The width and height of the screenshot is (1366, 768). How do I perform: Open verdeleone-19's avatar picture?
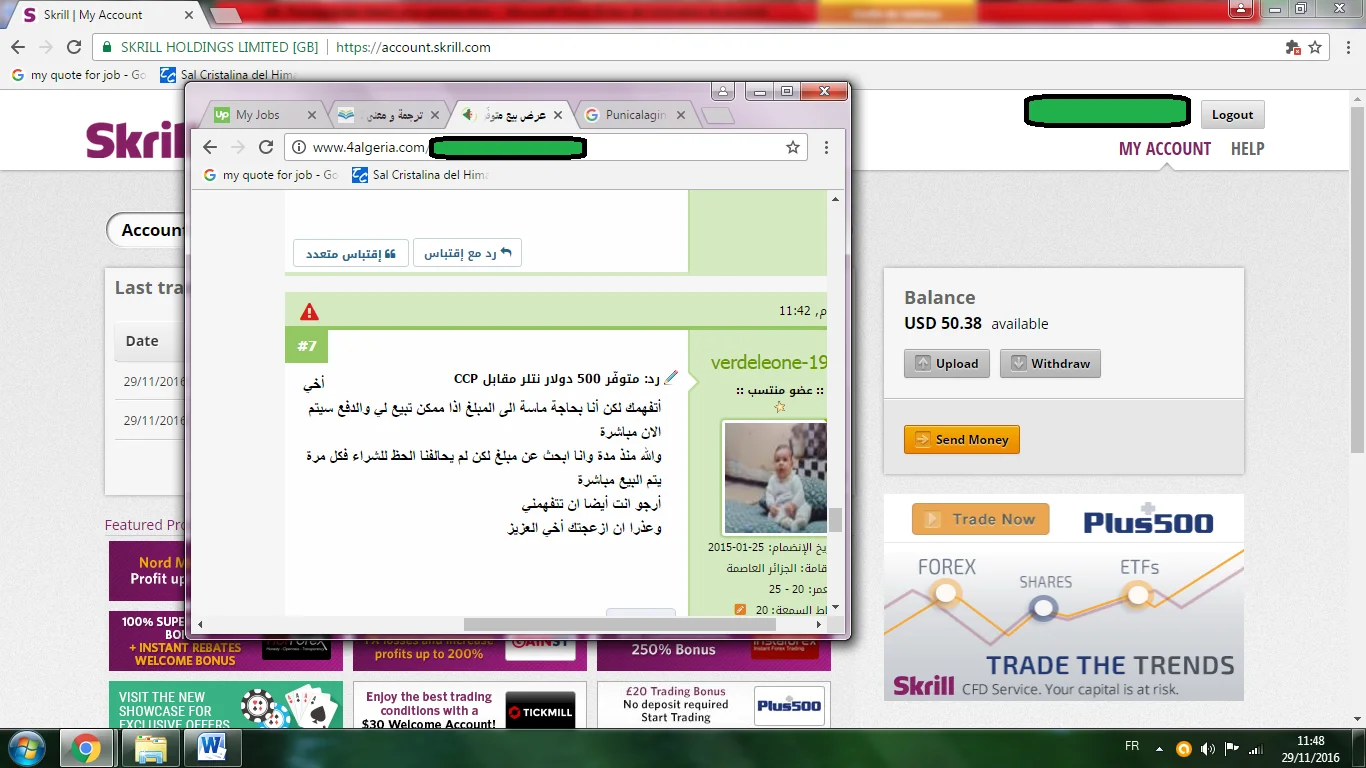(775, 478)
